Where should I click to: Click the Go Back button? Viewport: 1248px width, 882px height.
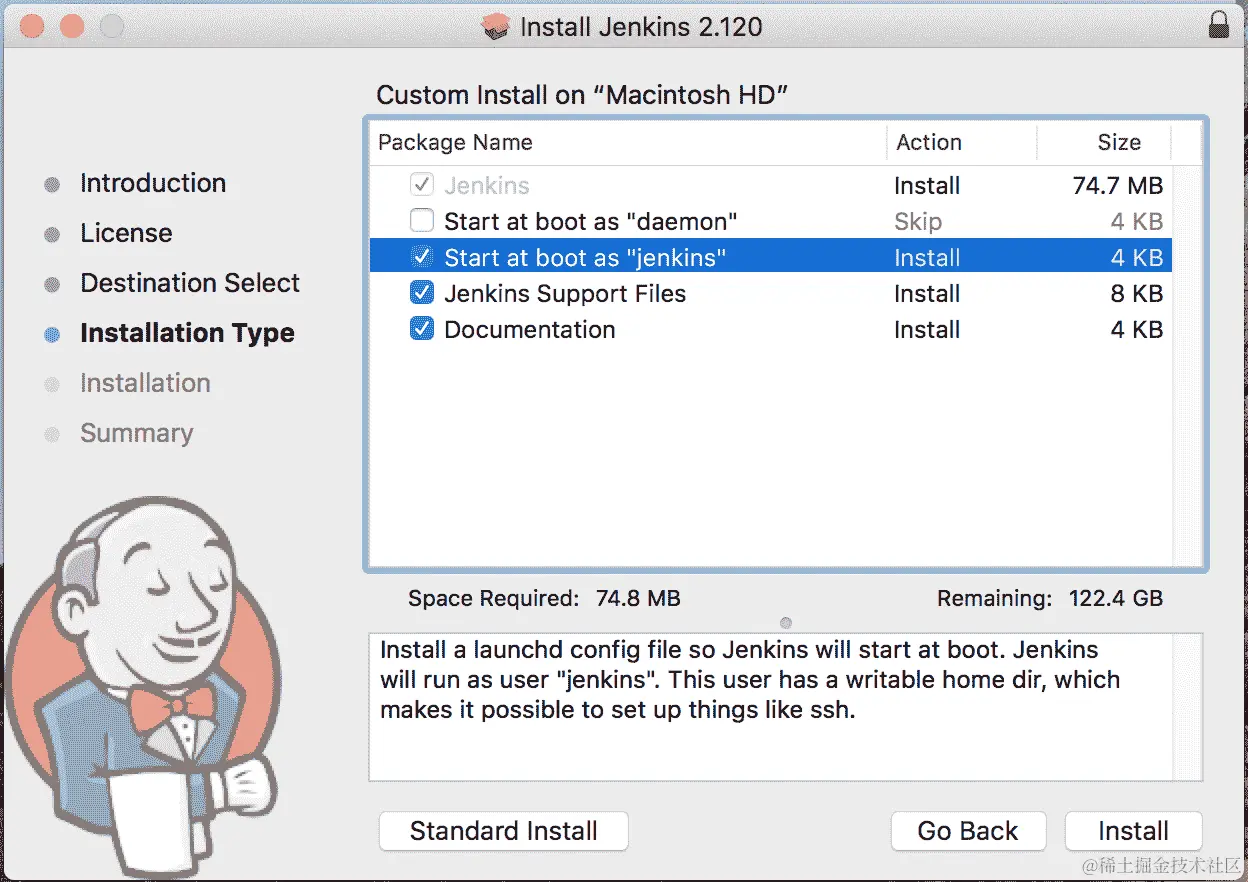coord(968,831)
